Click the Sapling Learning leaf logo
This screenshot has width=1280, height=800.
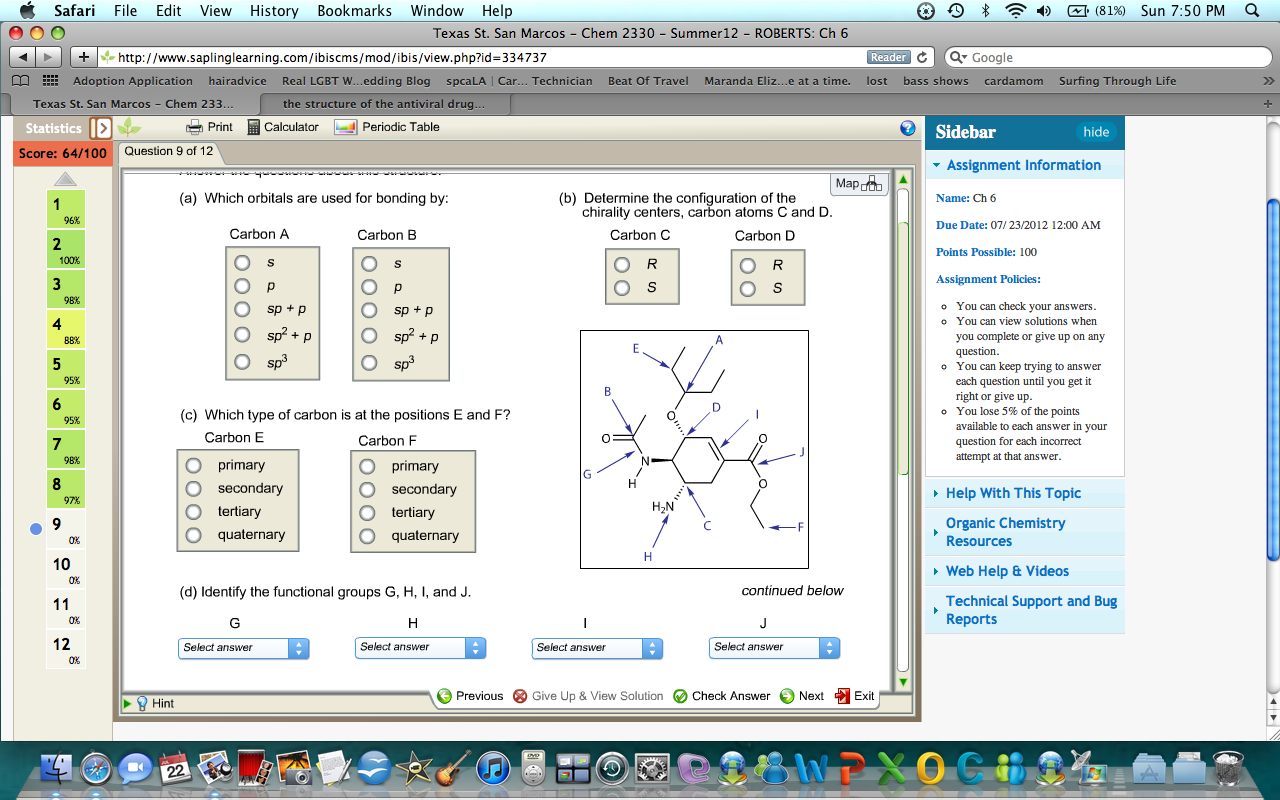point(129,127)
